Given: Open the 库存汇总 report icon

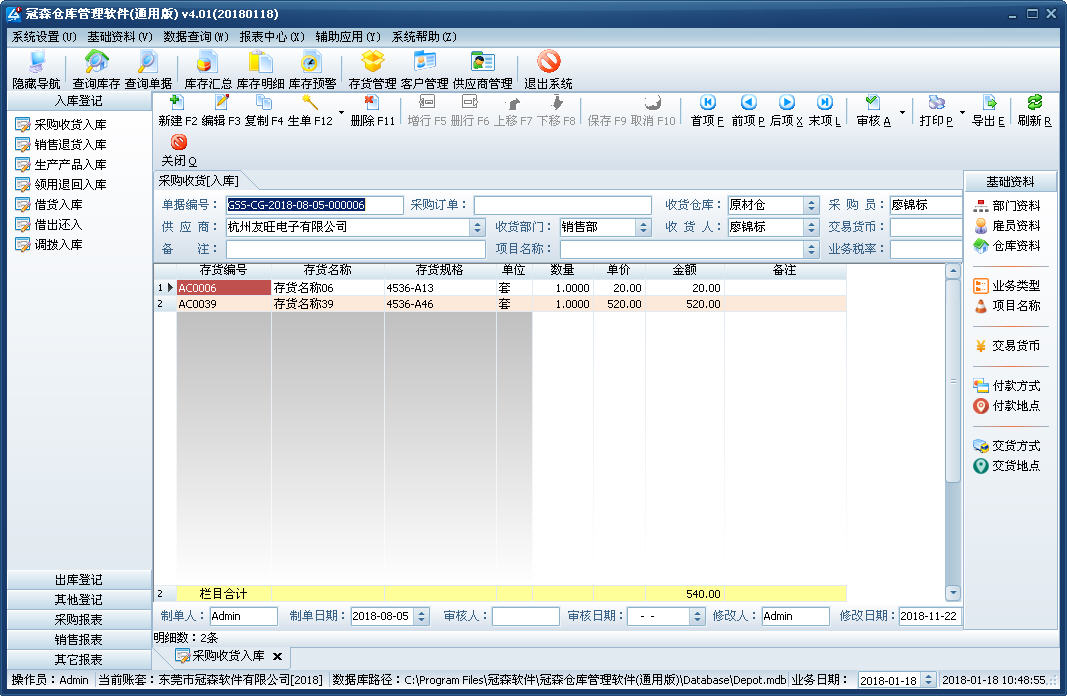Looking at the screenshot, I should pos(208,70).
